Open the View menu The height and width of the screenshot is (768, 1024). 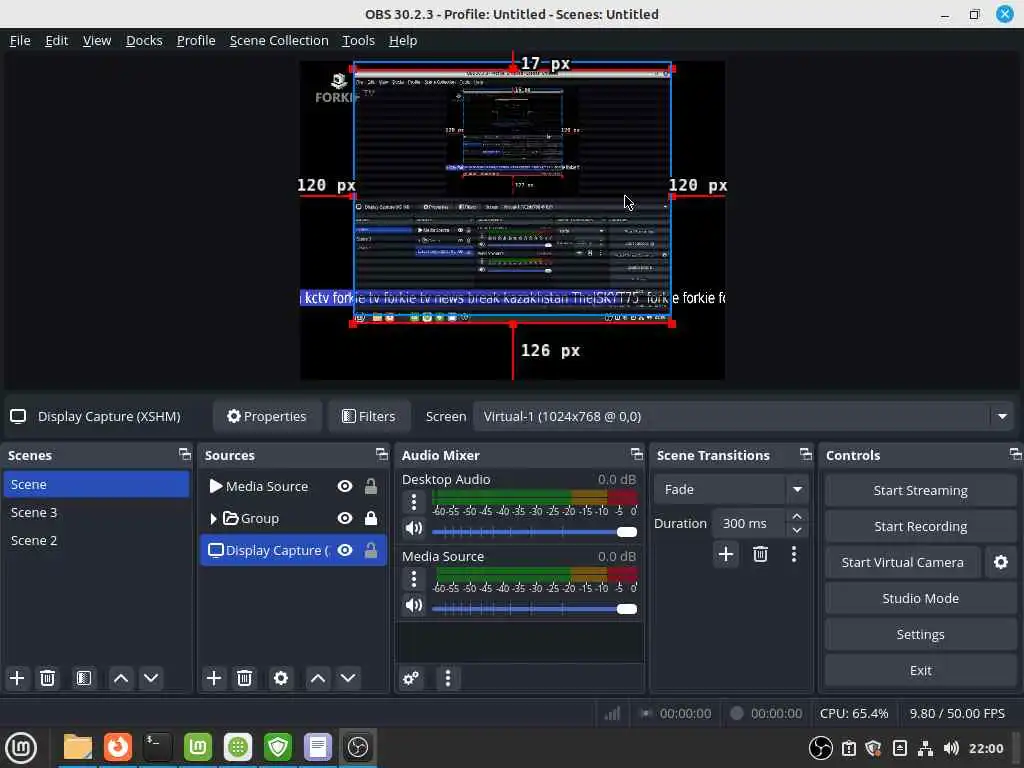(97, 40)
